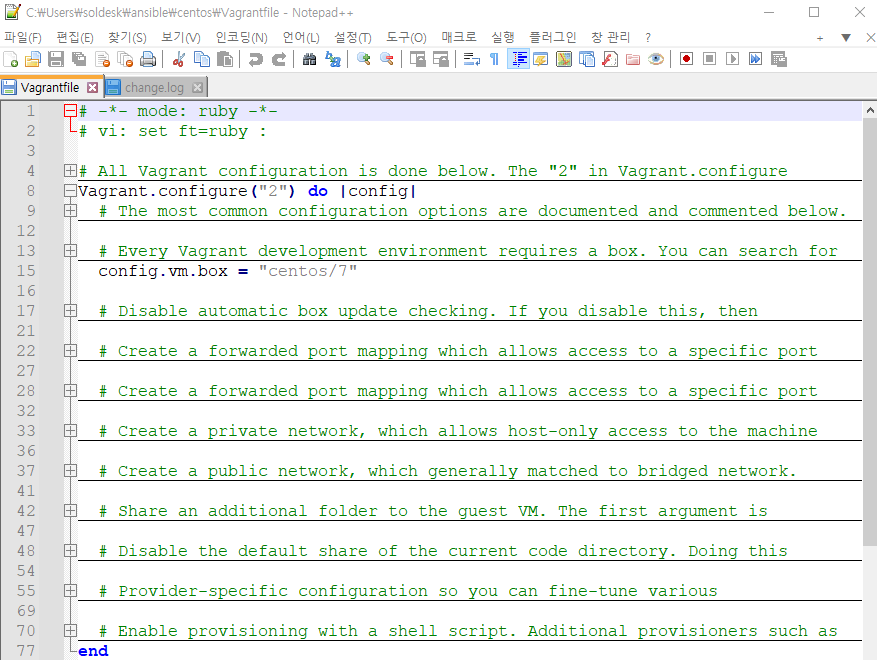Create a new file with the New icon
The image size is (877, 660).
point(11,59)
